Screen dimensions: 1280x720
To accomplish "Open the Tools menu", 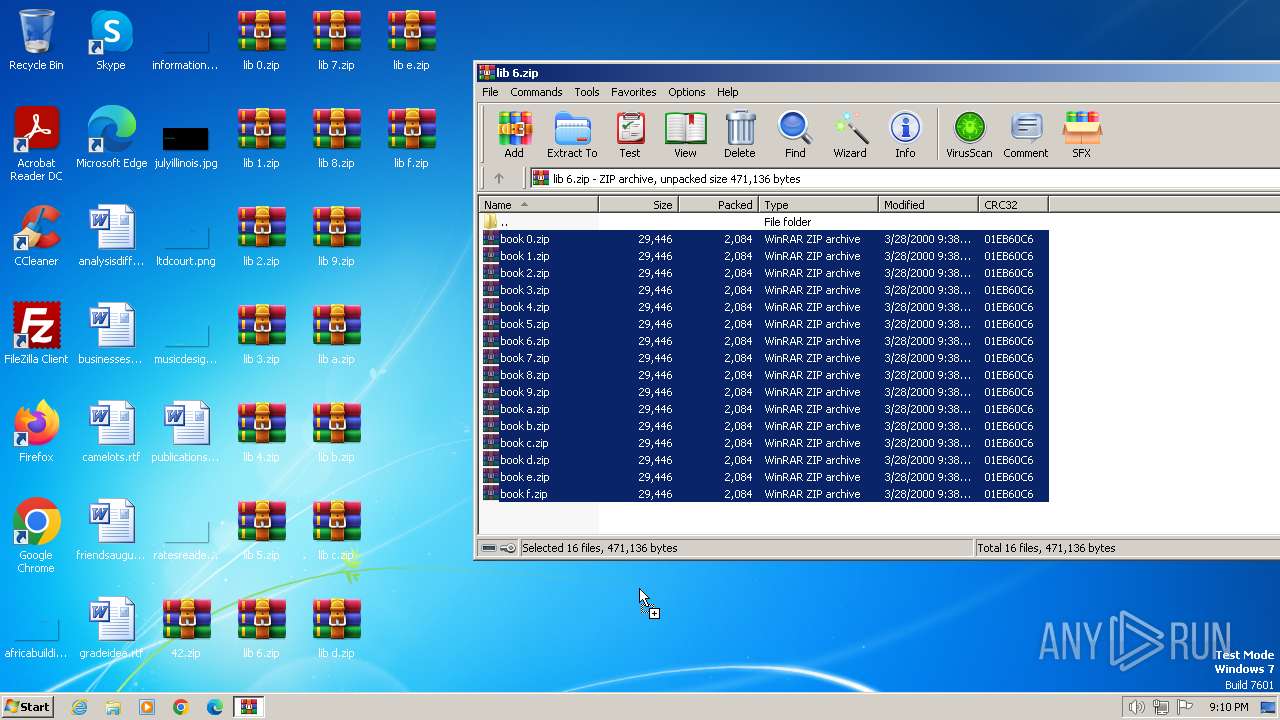I will (x=587, y=92).
